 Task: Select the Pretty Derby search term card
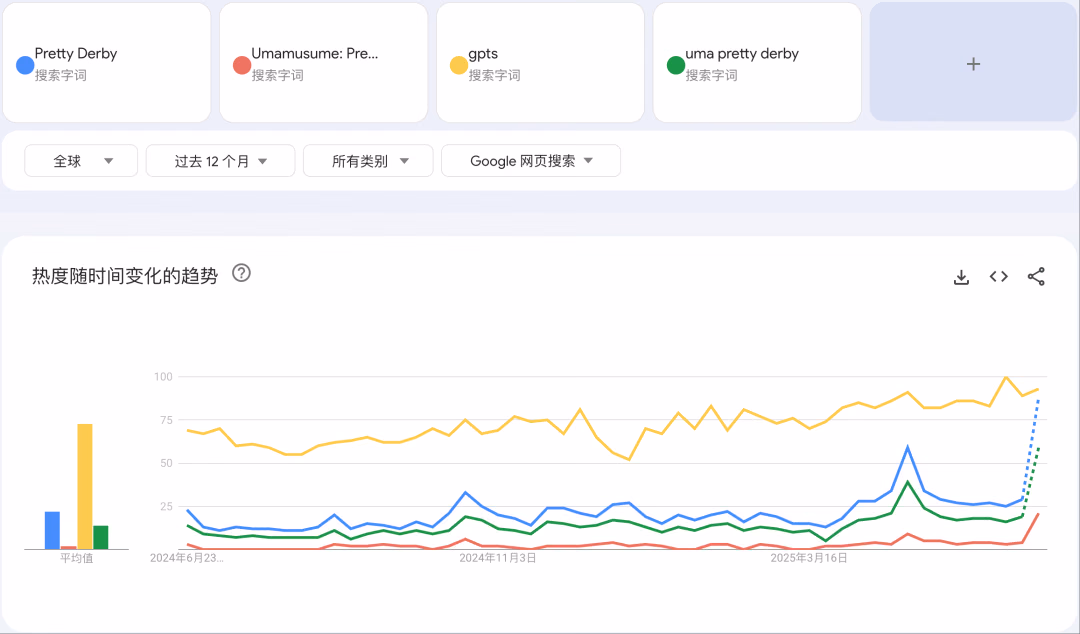tap(107, 63)
